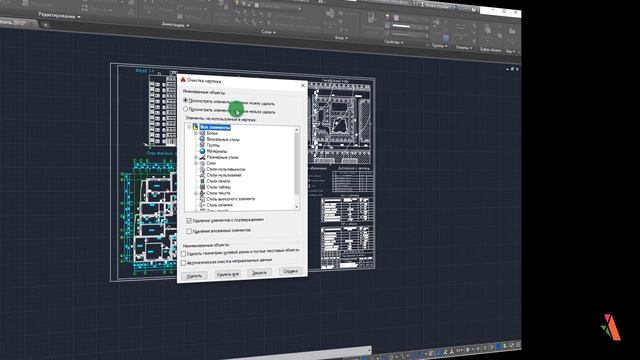Enable the purge nested items checkbox
The height and width of the screenshot is (360, 640).
tap(189, 231)
